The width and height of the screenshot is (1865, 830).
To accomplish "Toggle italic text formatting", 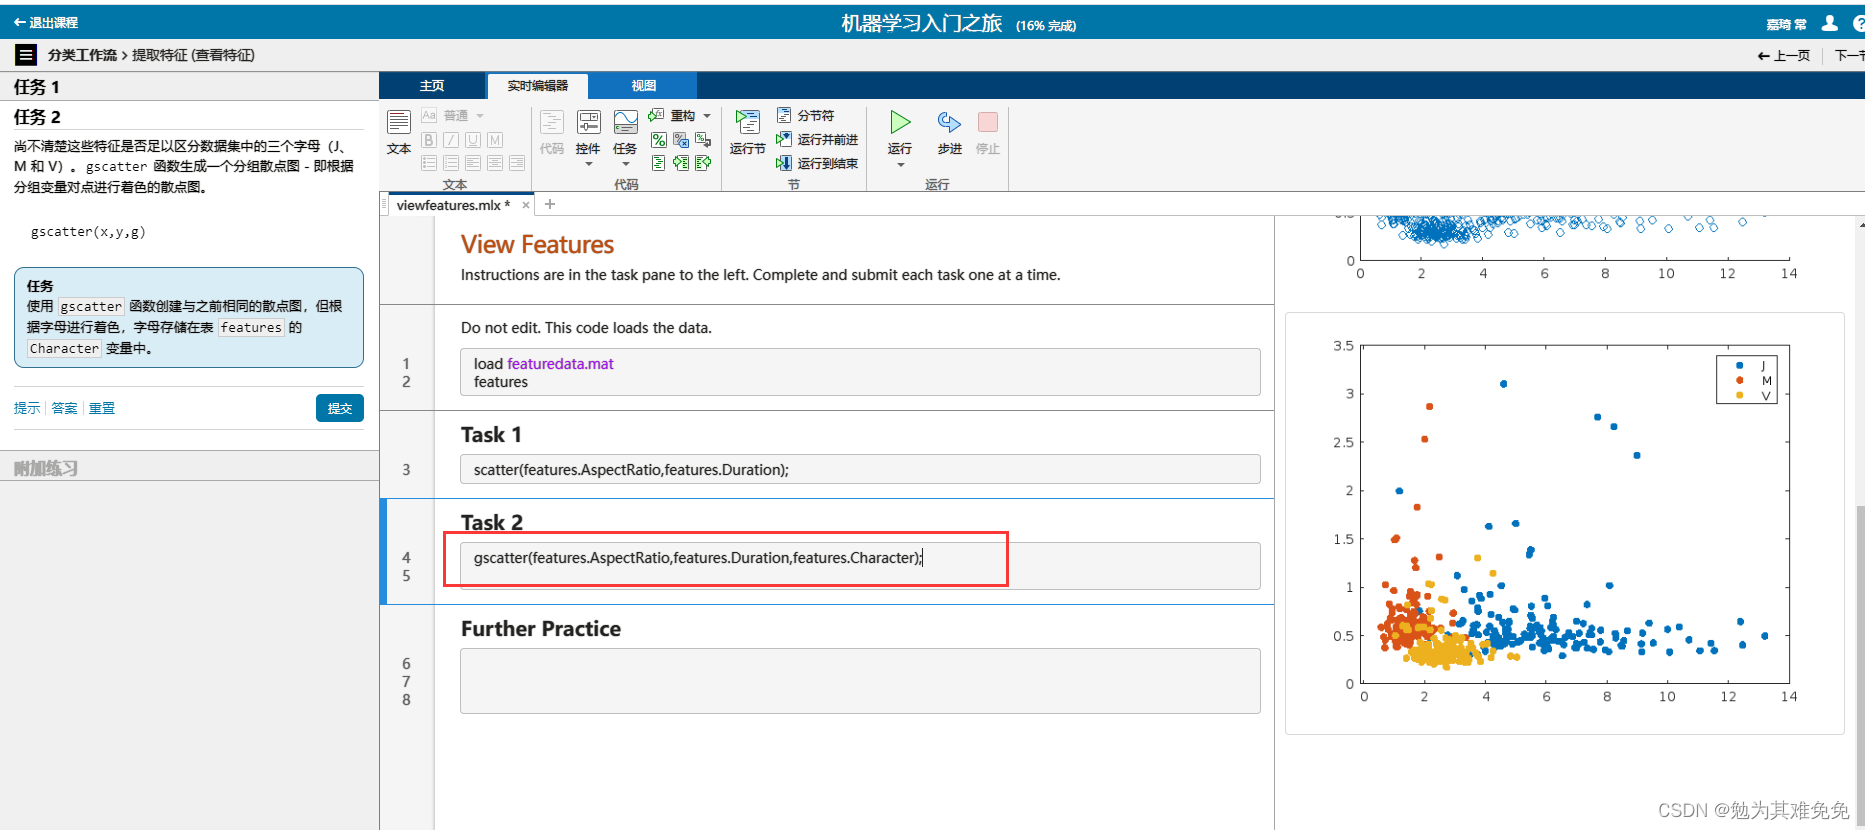I will point(451,140).
